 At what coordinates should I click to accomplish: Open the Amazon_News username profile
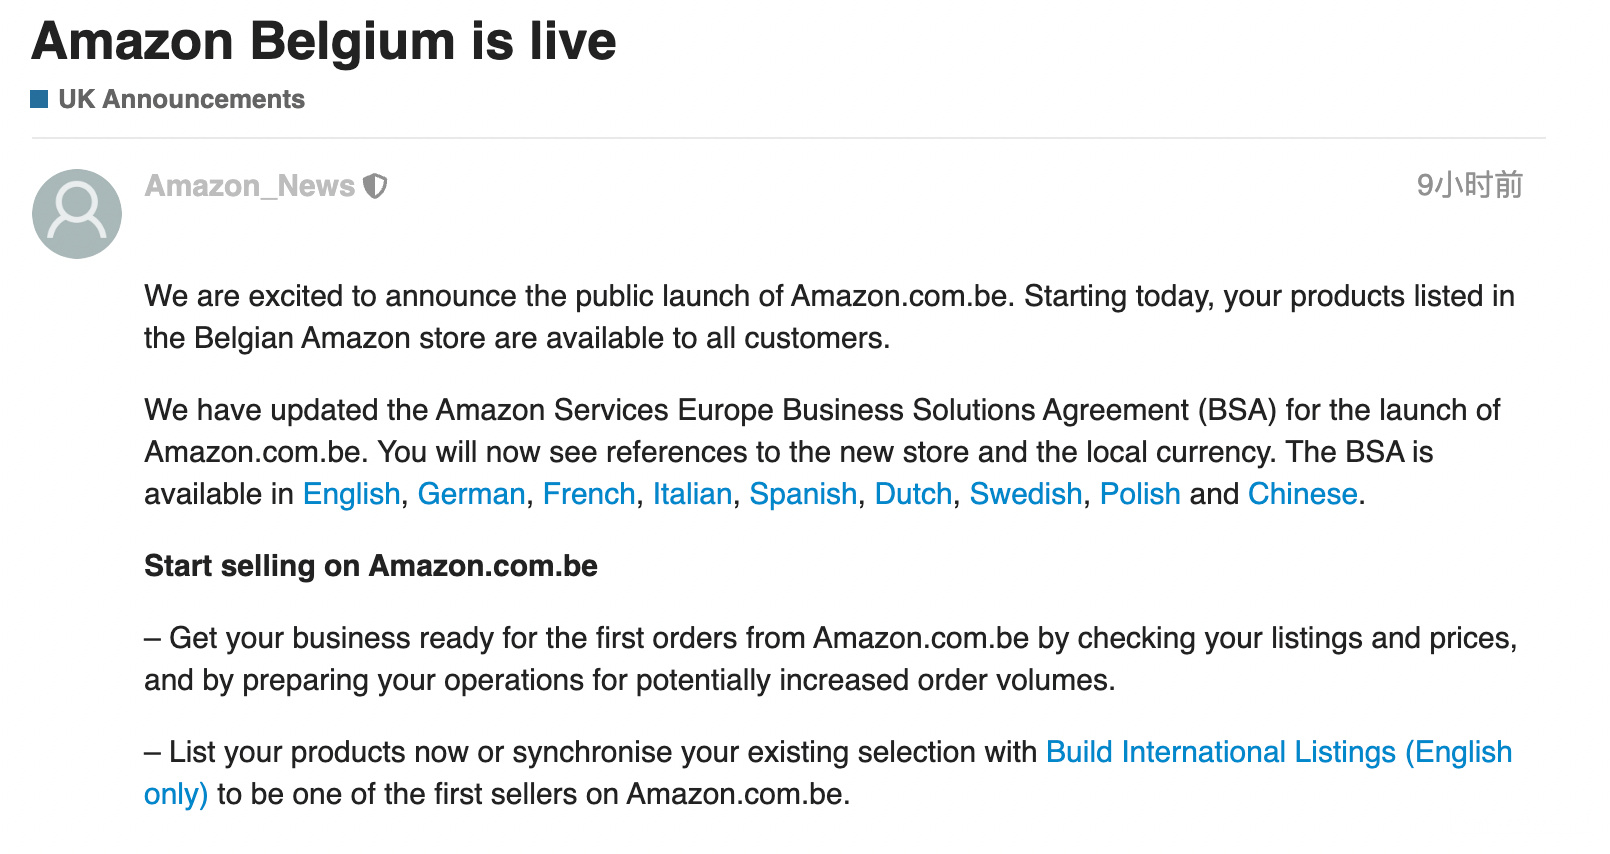pos(250,186)
